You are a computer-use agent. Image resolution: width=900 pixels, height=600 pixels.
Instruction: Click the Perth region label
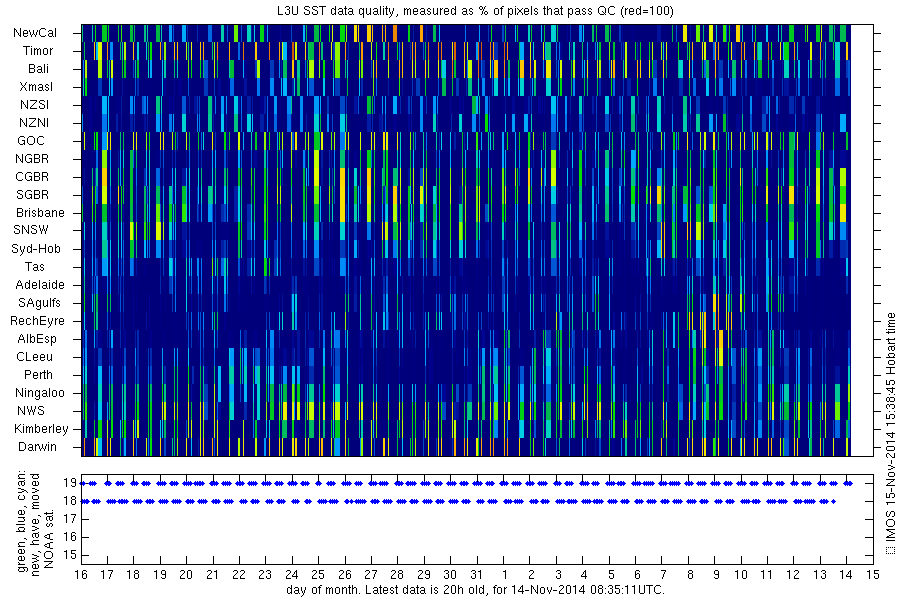coord(38,374)
